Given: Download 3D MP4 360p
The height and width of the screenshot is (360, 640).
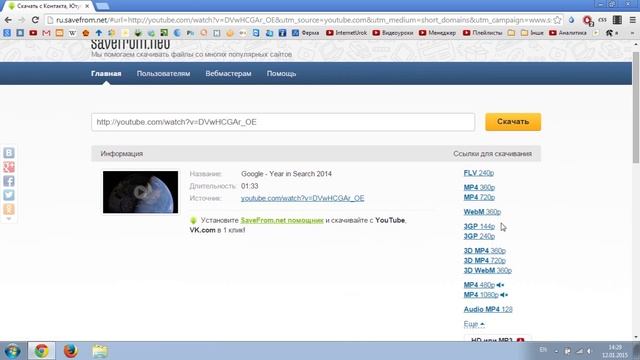Looking at the screenshot, I should pyautogui.click(x=484, y=251).
